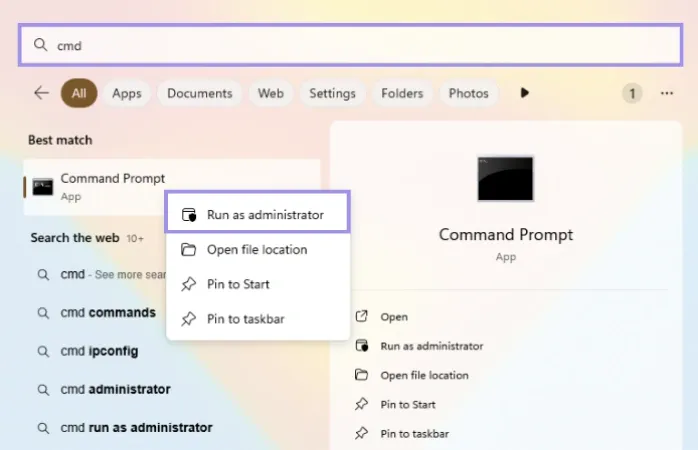Click the Command Prompt title in details pane
The height and width of the screenshot is (450, 698).
click(506, 235)
